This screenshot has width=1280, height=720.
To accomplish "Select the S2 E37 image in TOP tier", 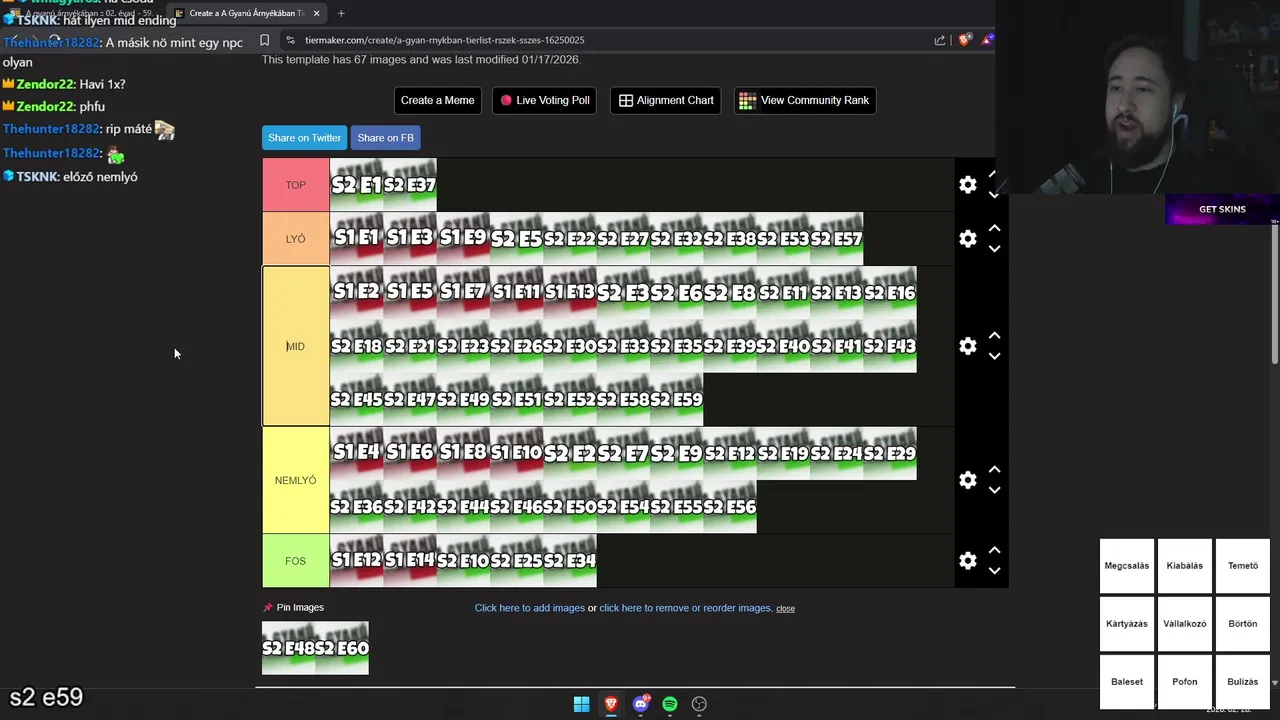I will pyautogui.click(x=410, y=185).
